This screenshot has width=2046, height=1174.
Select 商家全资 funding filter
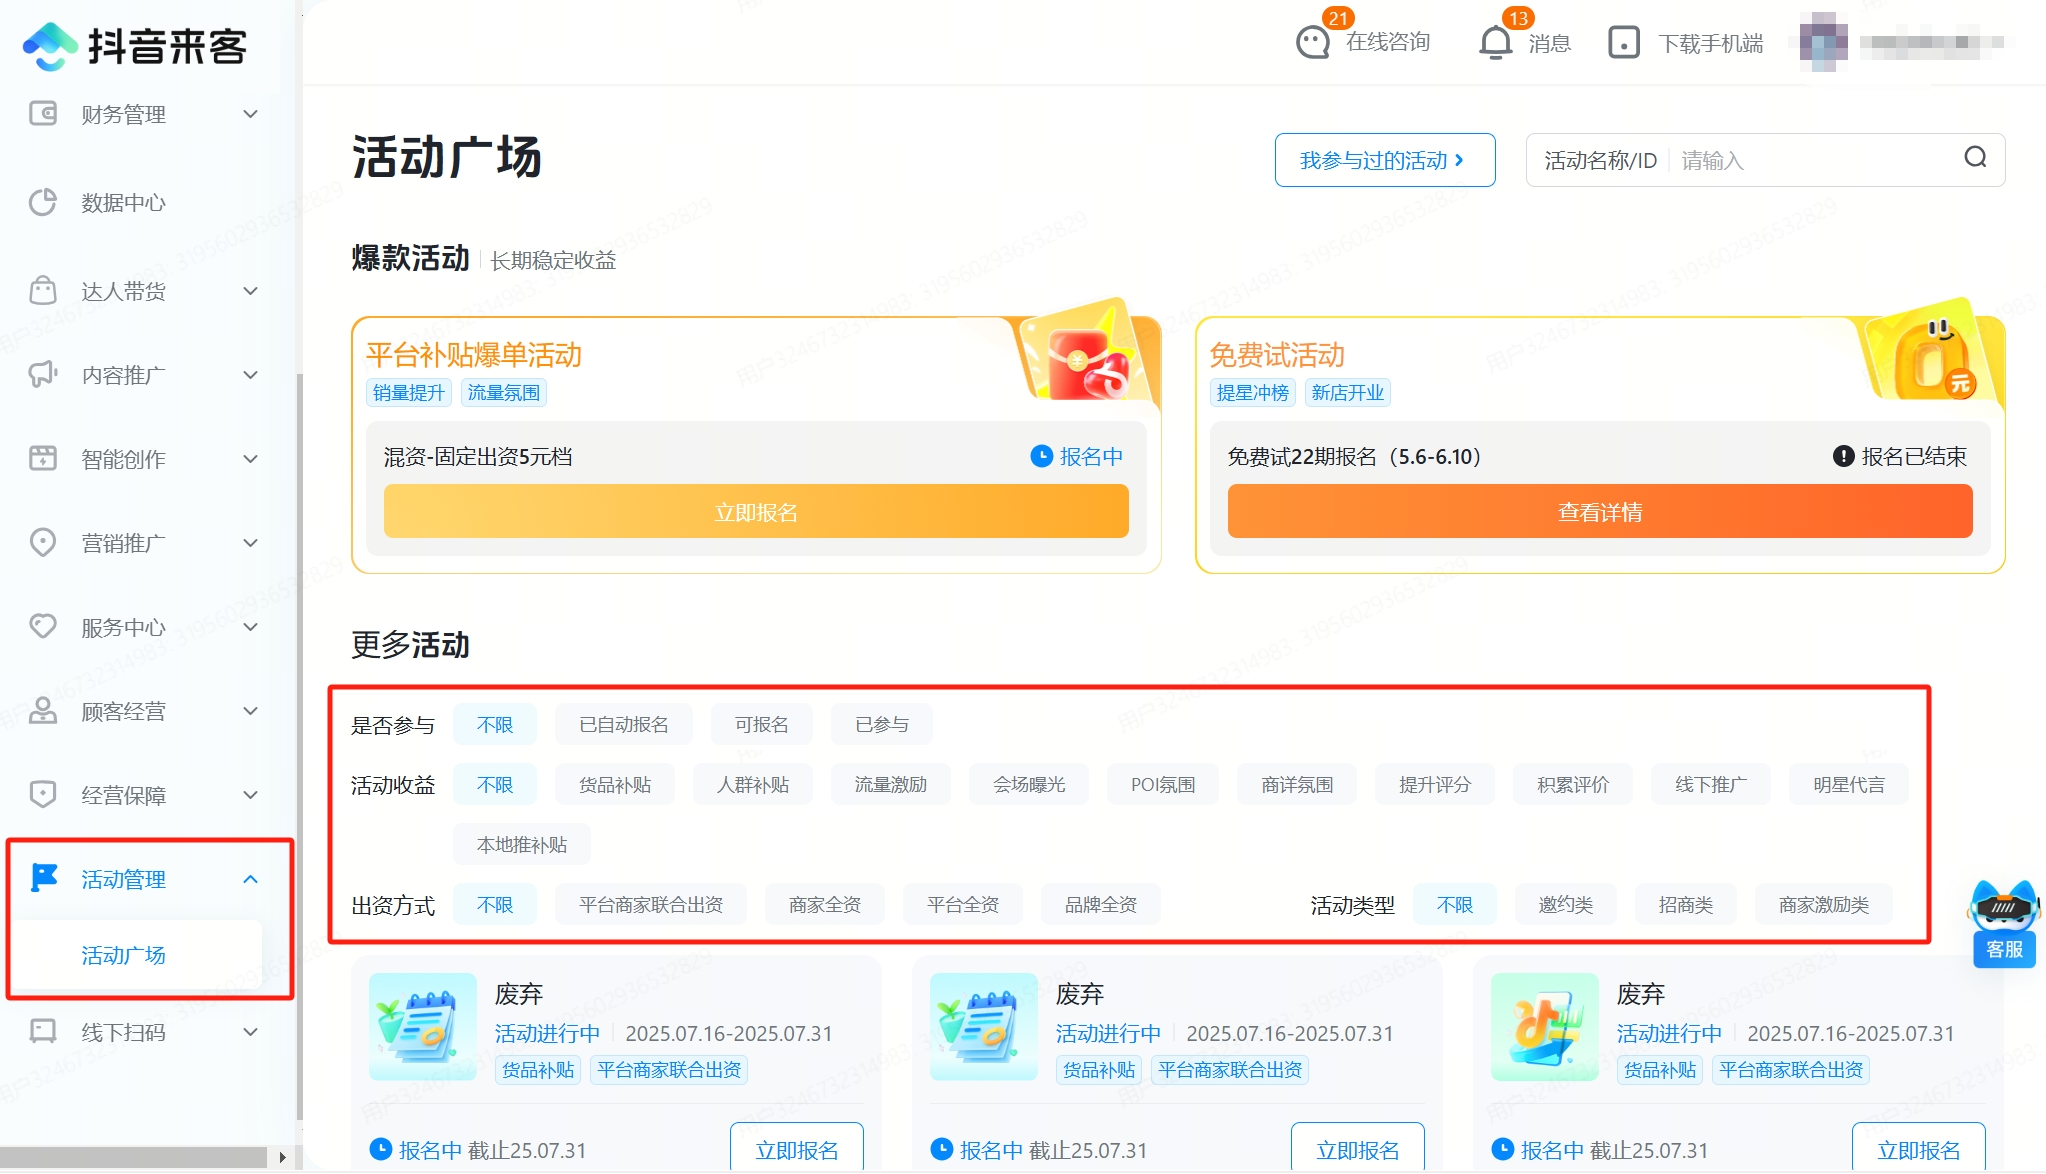[824, 905]
